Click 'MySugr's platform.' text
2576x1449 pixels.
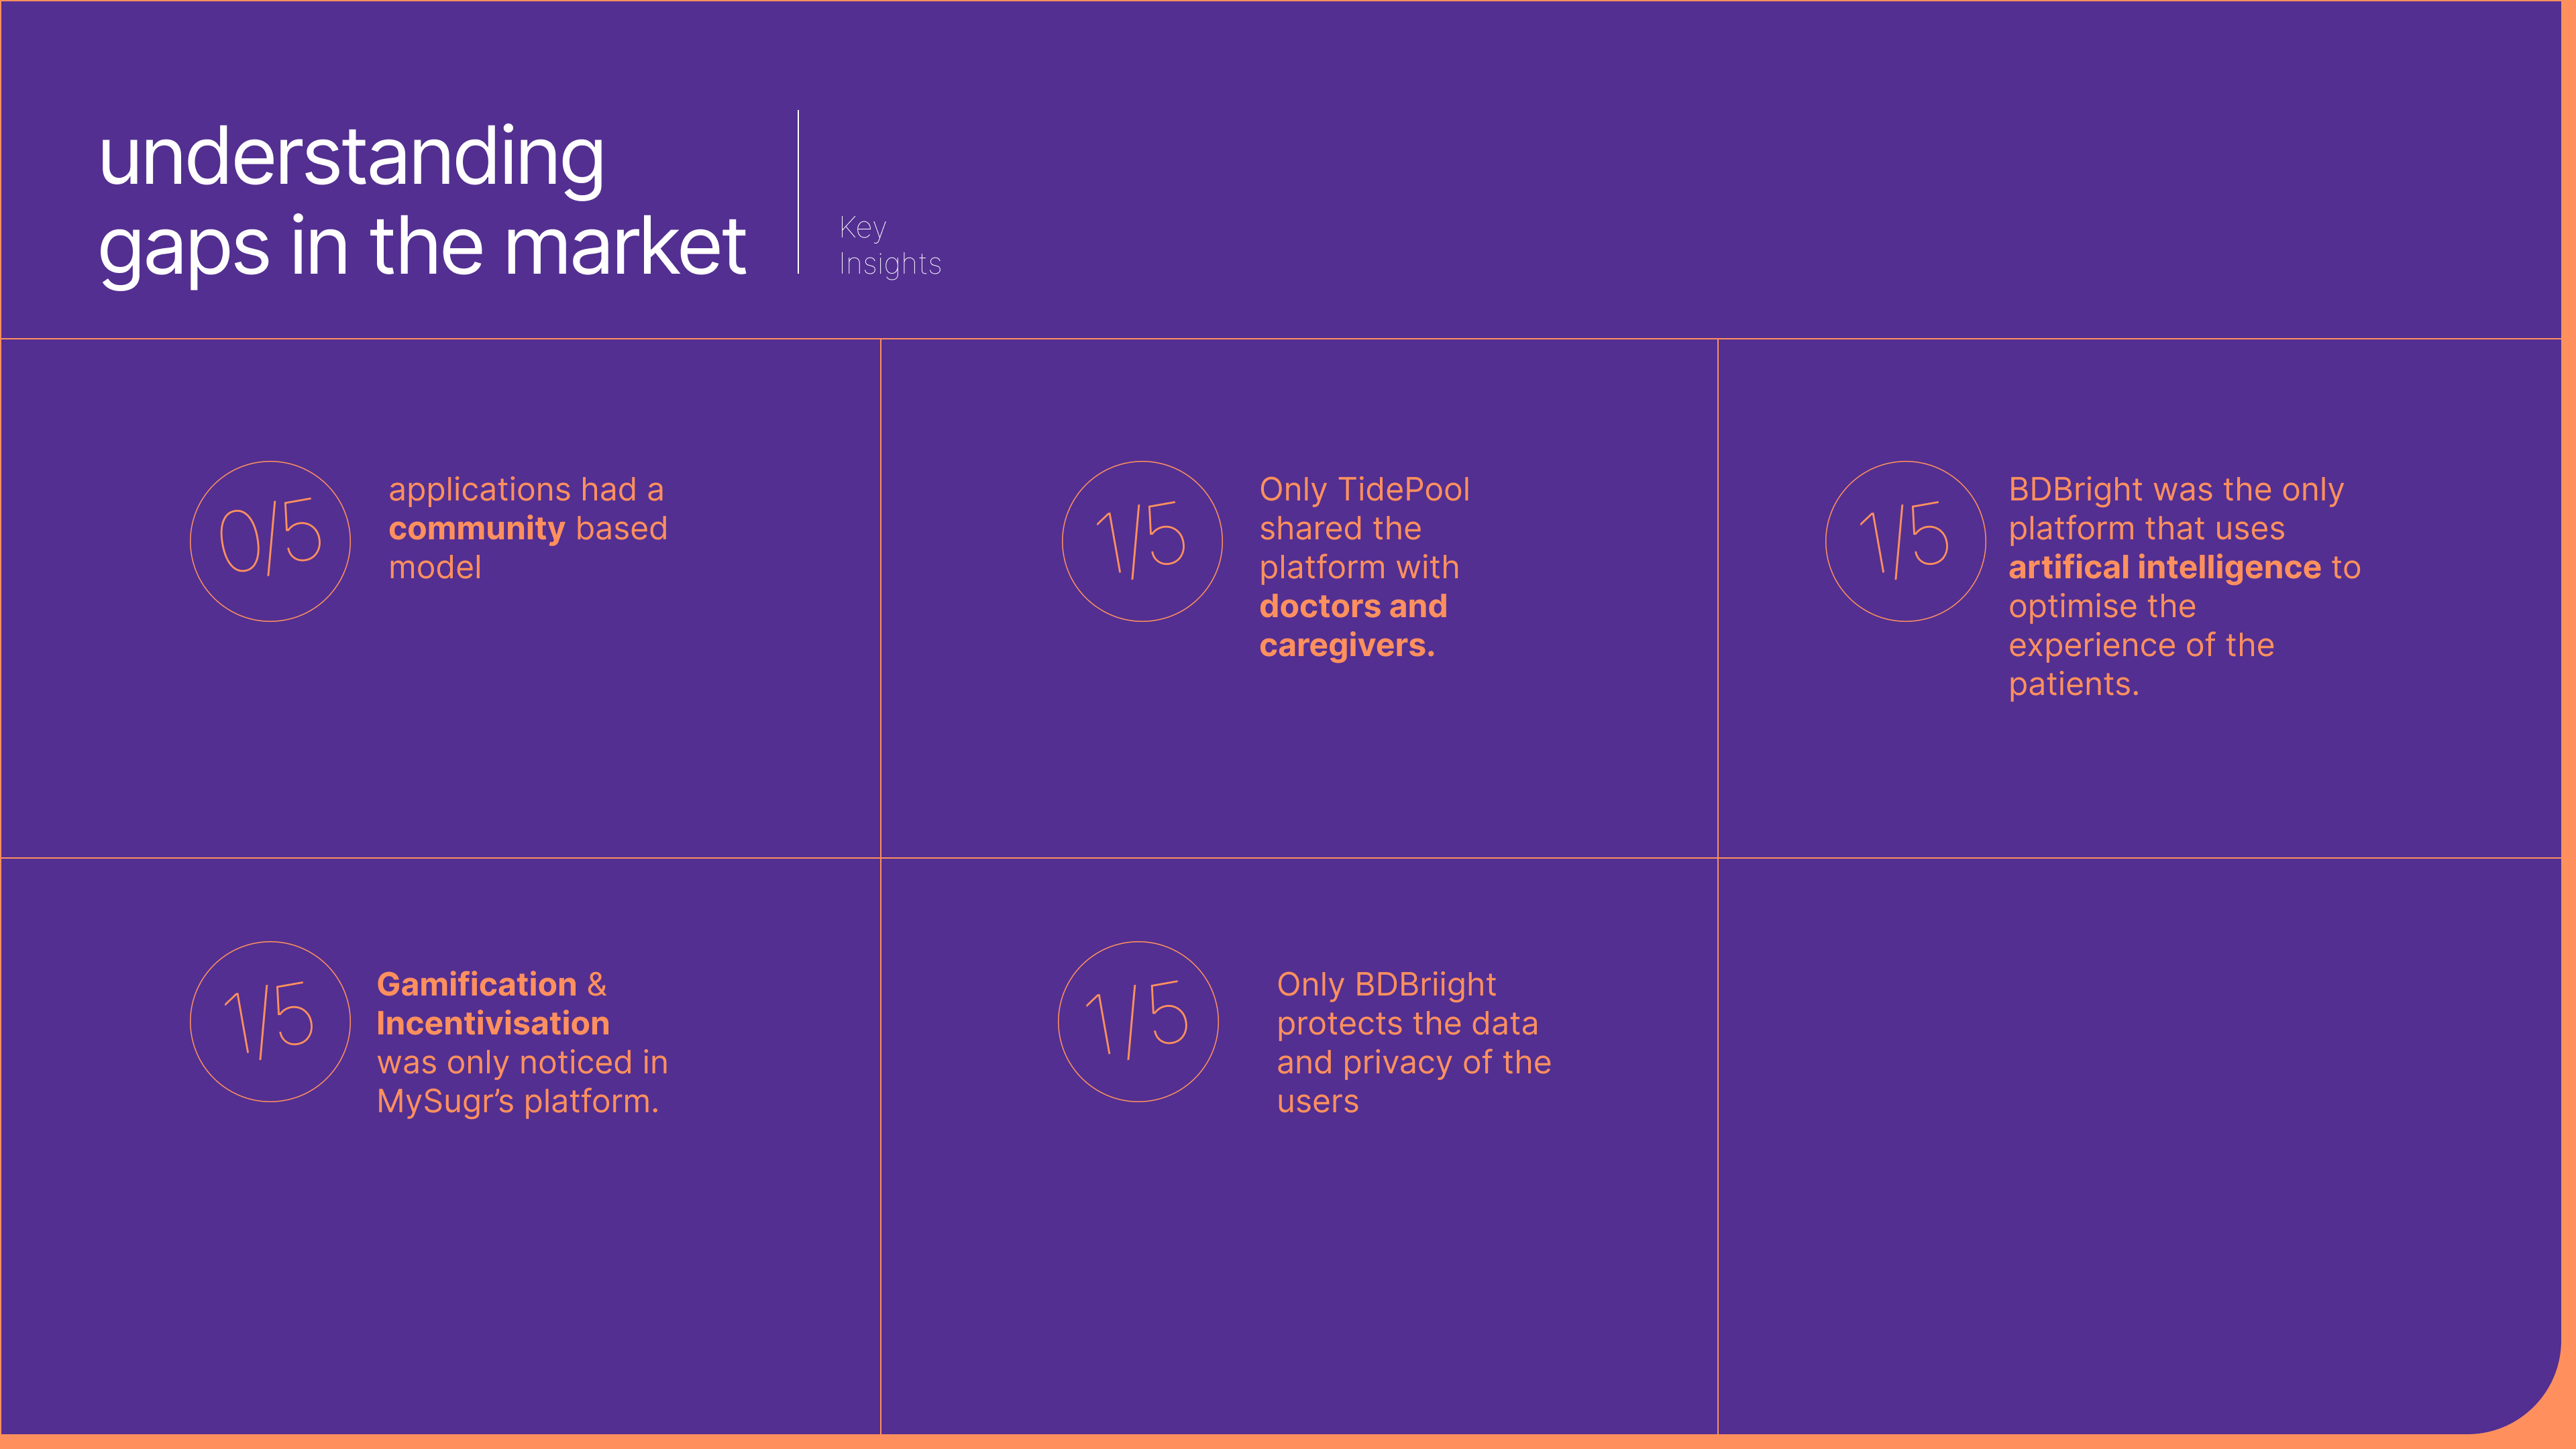coord(517,1102)
